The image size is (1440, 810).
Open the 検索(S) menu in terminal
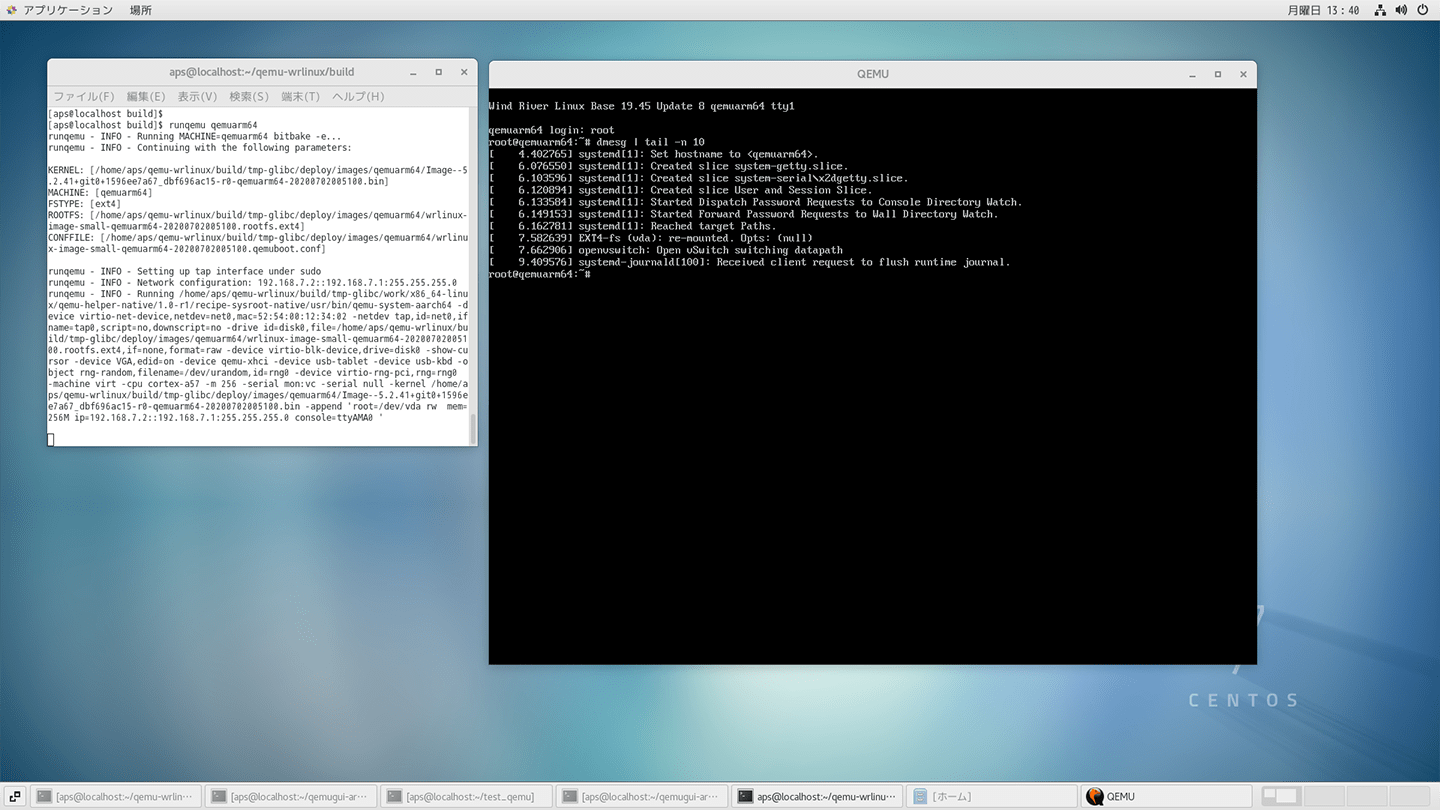tap(249, 97)
